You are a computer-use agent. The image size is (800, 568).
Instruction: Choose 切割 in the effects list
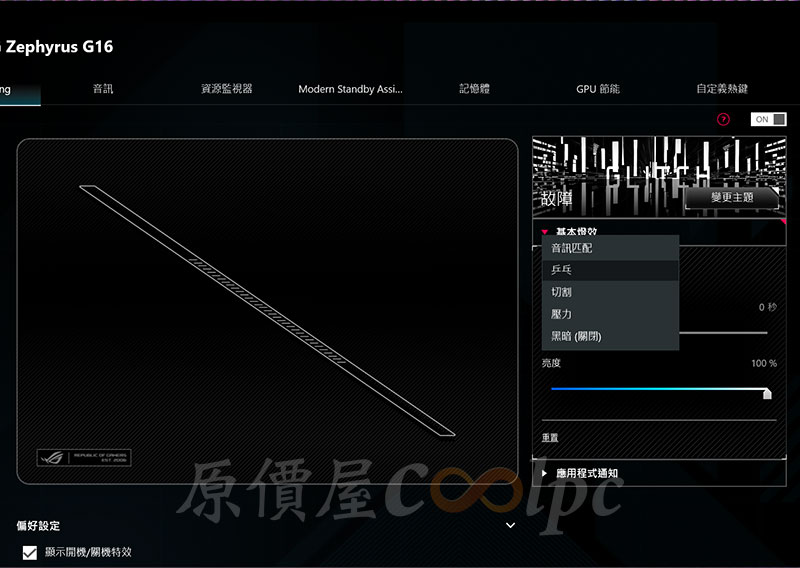[x=610, y=292]
